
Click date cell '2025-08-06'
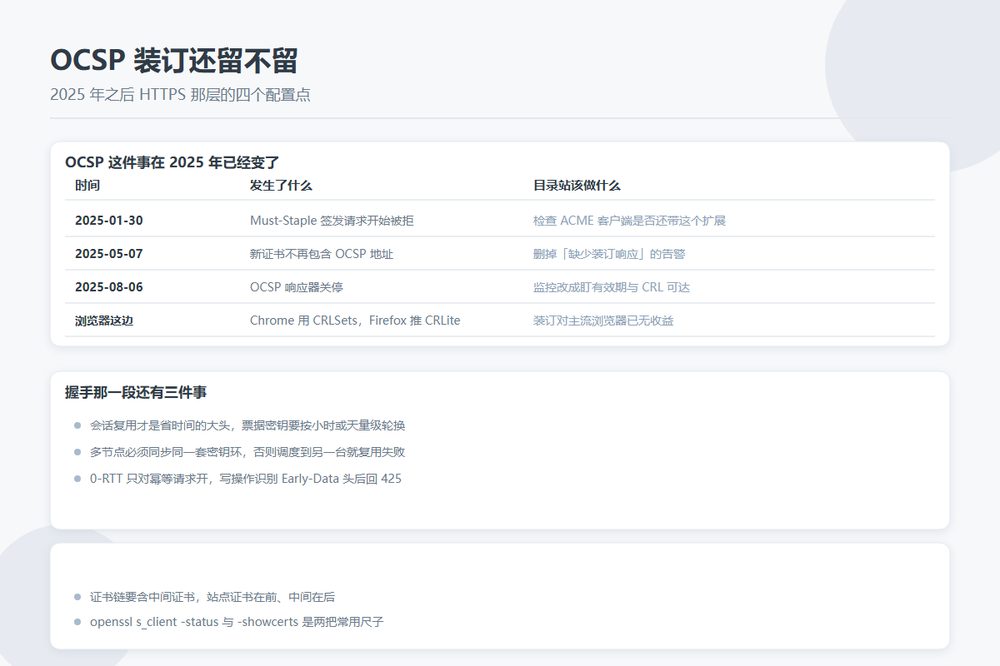coord(109,286)
